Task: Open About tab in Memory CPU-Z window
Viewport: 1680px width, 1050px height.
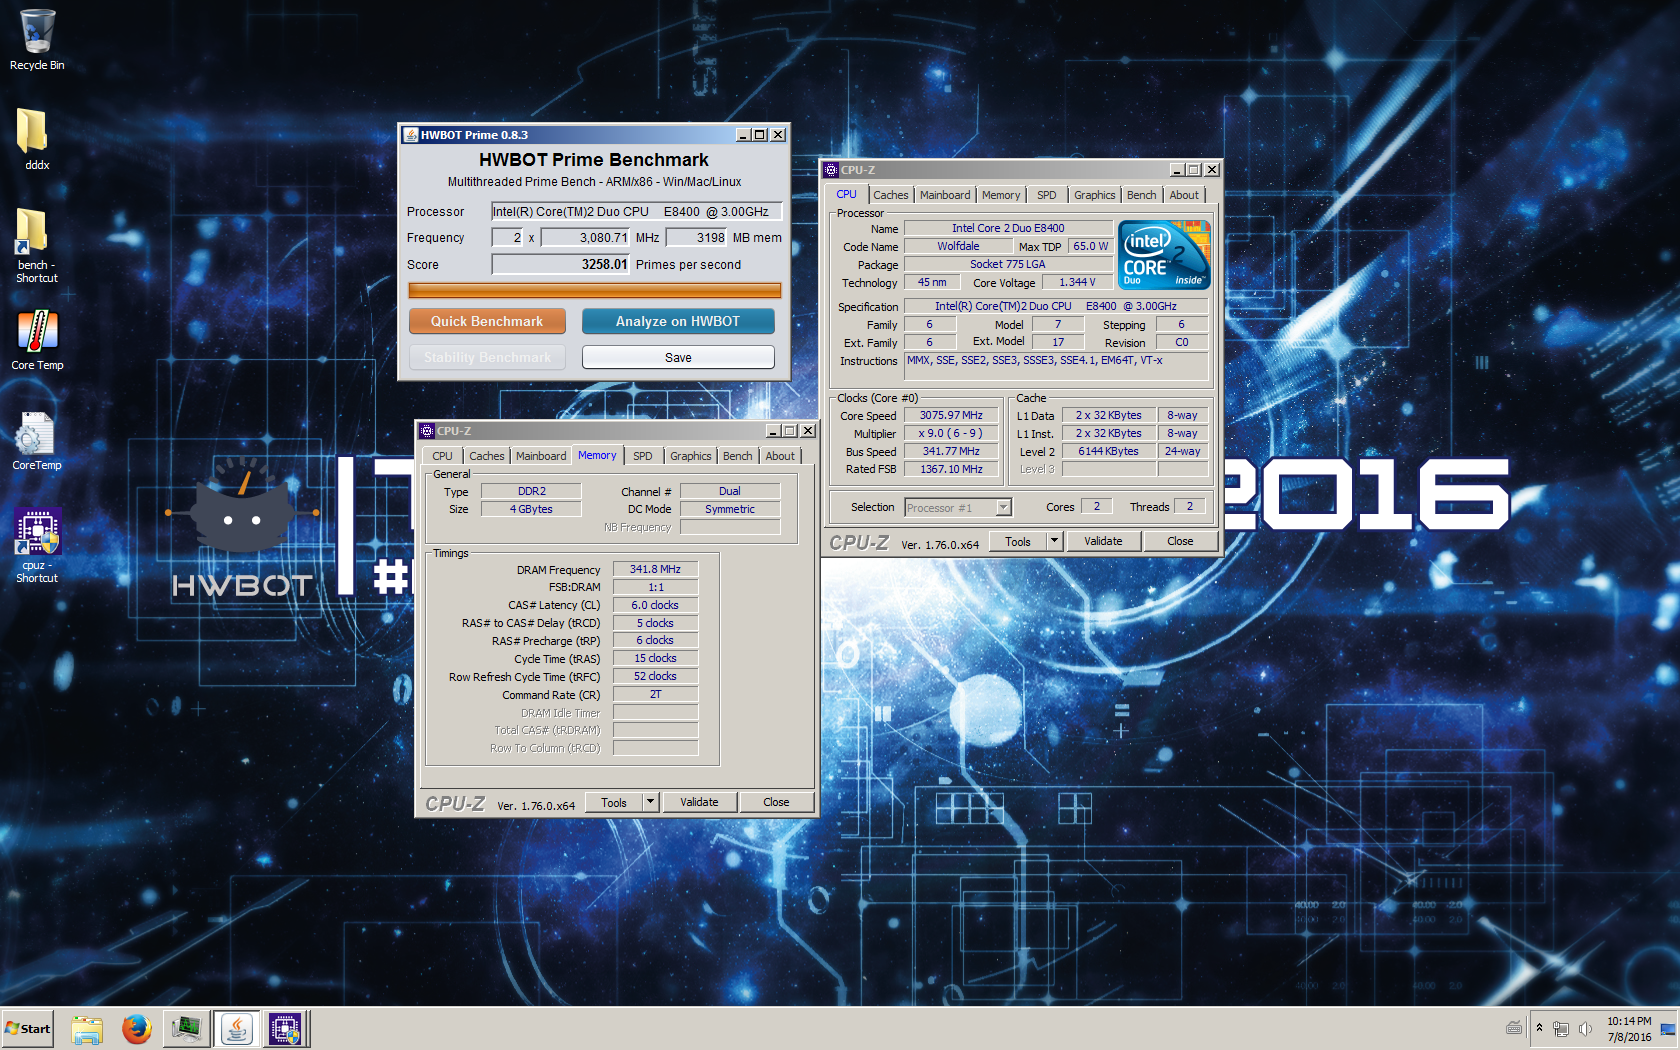Action: (x=780, y=456)
